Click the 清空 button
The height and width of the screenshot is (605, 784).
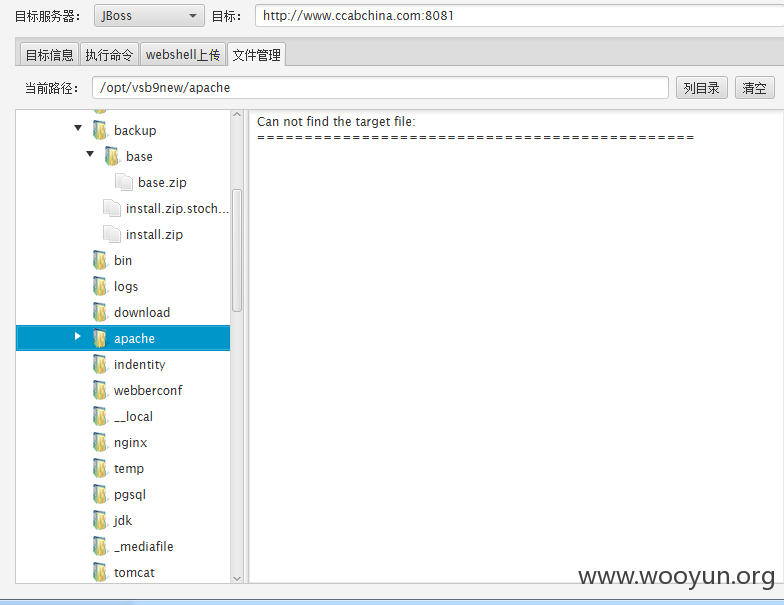click(x=754, y=88)
